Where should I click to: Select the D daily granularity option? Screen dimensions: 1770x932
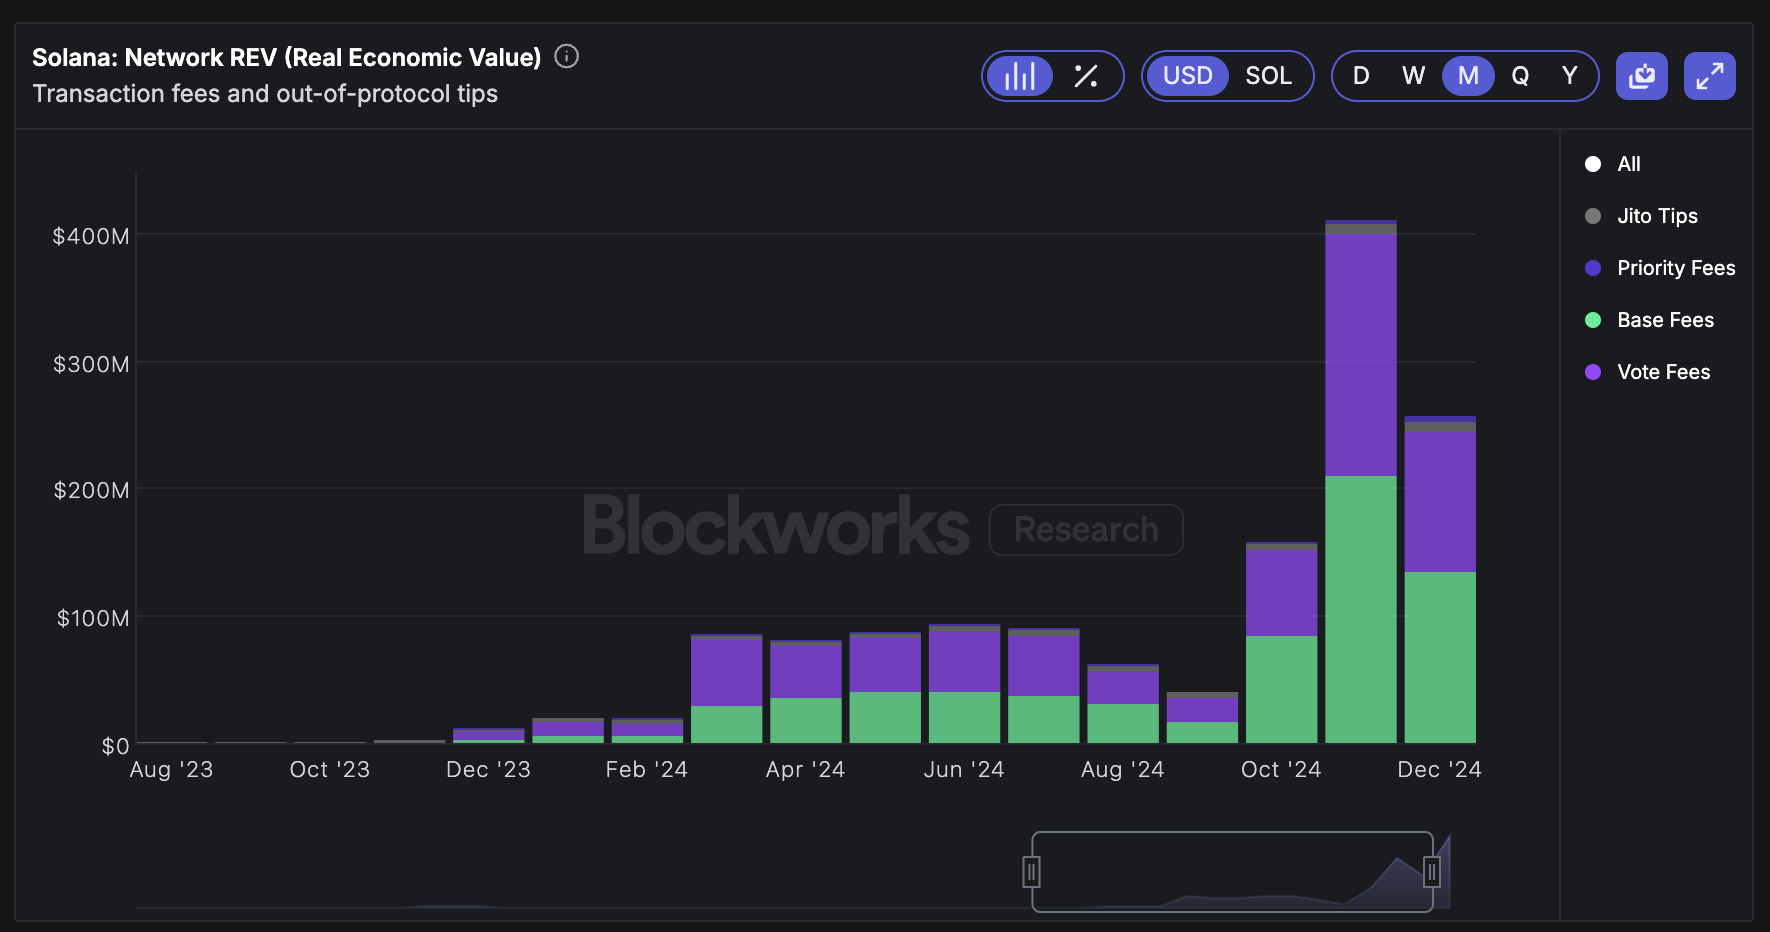[1361, 75]
